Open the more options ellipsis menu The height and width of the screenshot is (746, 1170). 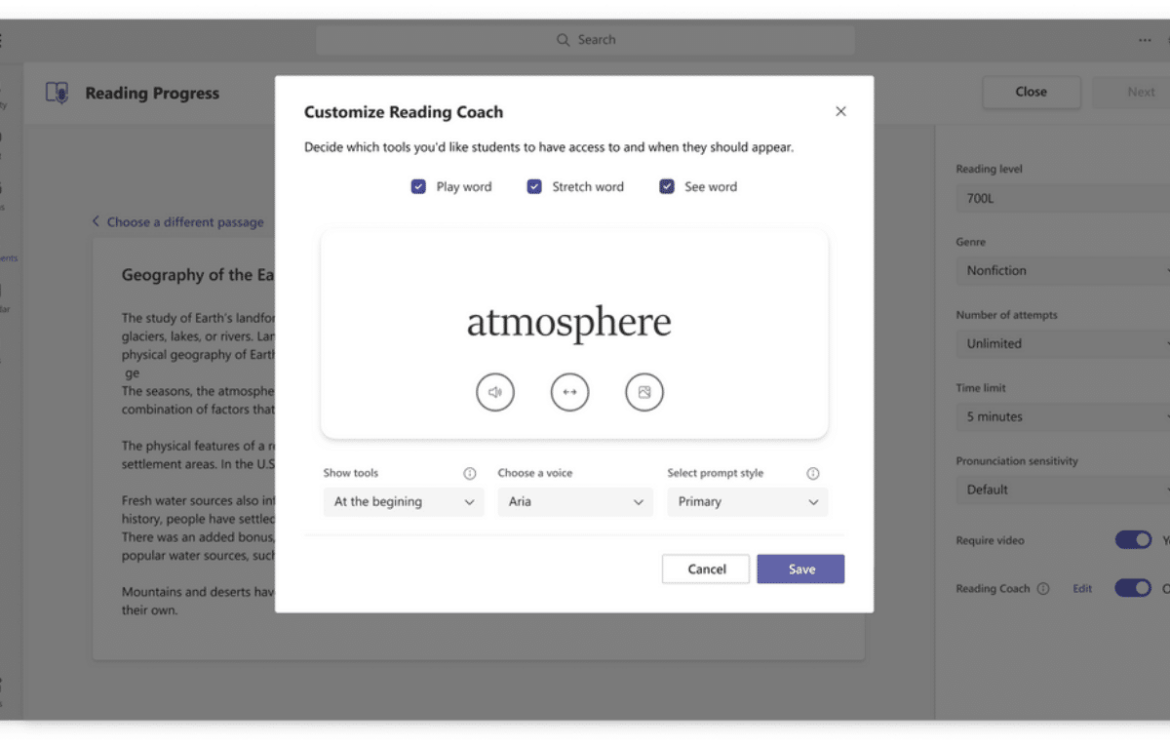coord(1145,40)
